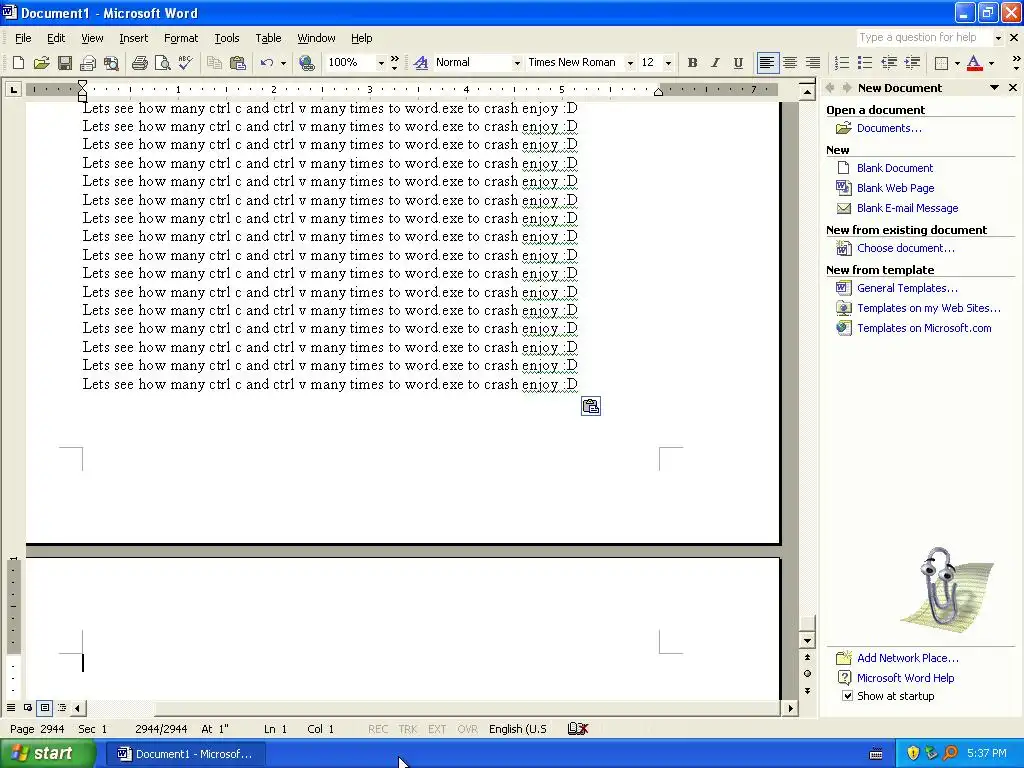Click Document1 taskbar button
This screenshot has height=768, width=1024.
click(185, 754)
